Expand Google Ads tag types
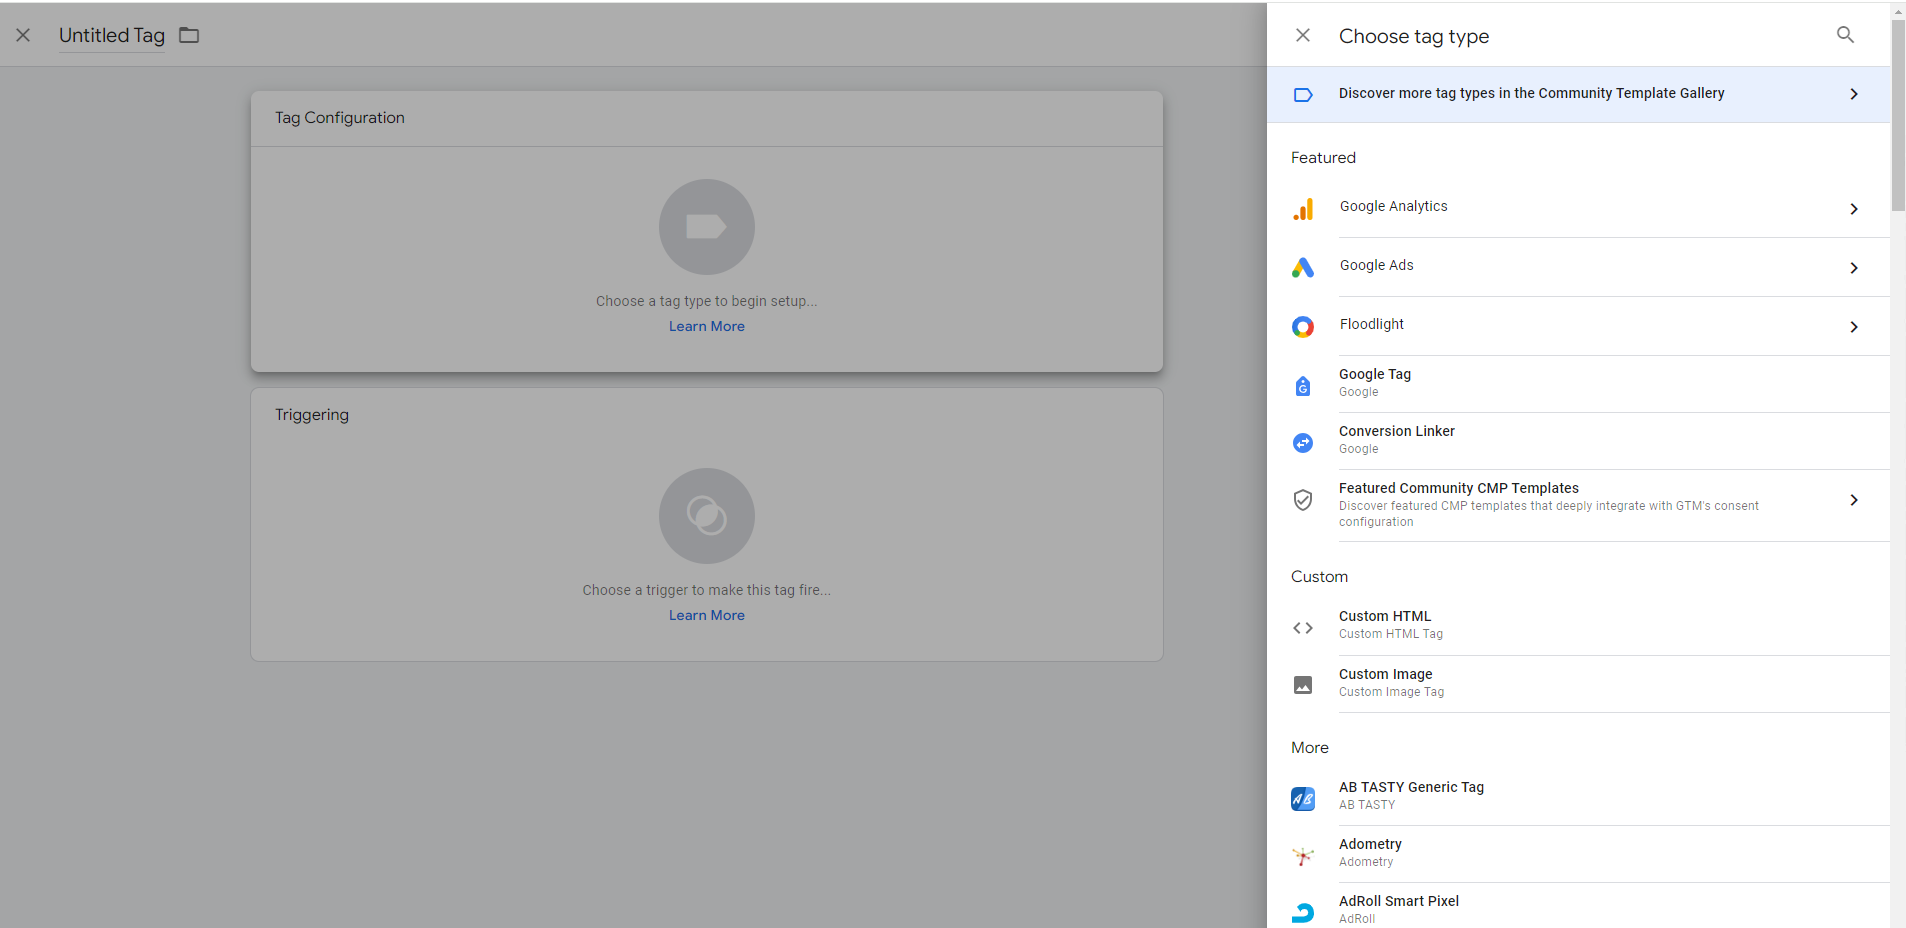 [1854, 268]
